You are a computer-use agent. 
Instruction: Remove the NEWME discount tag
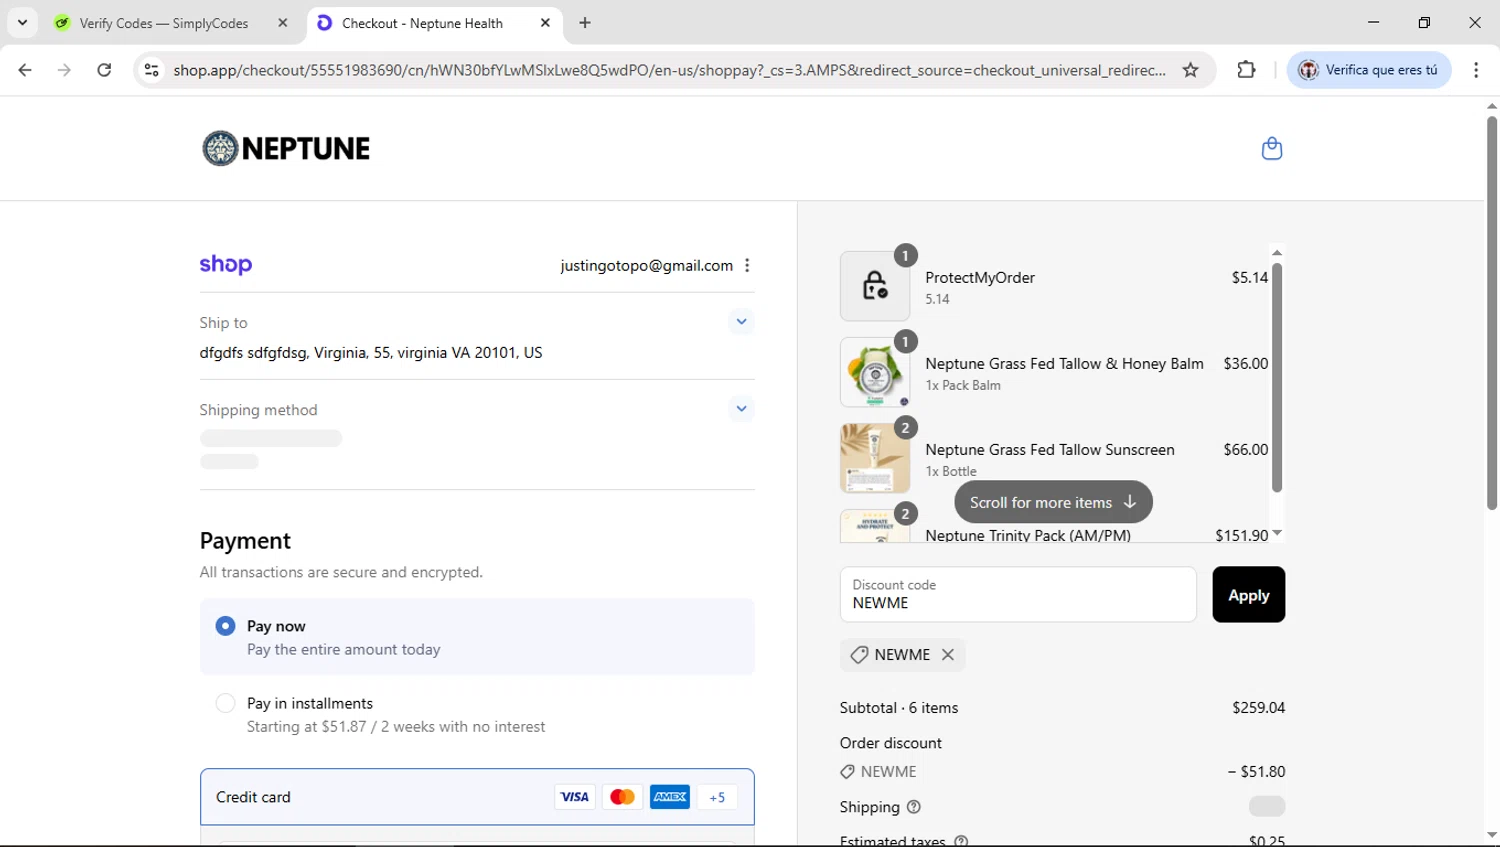(948, 654)
